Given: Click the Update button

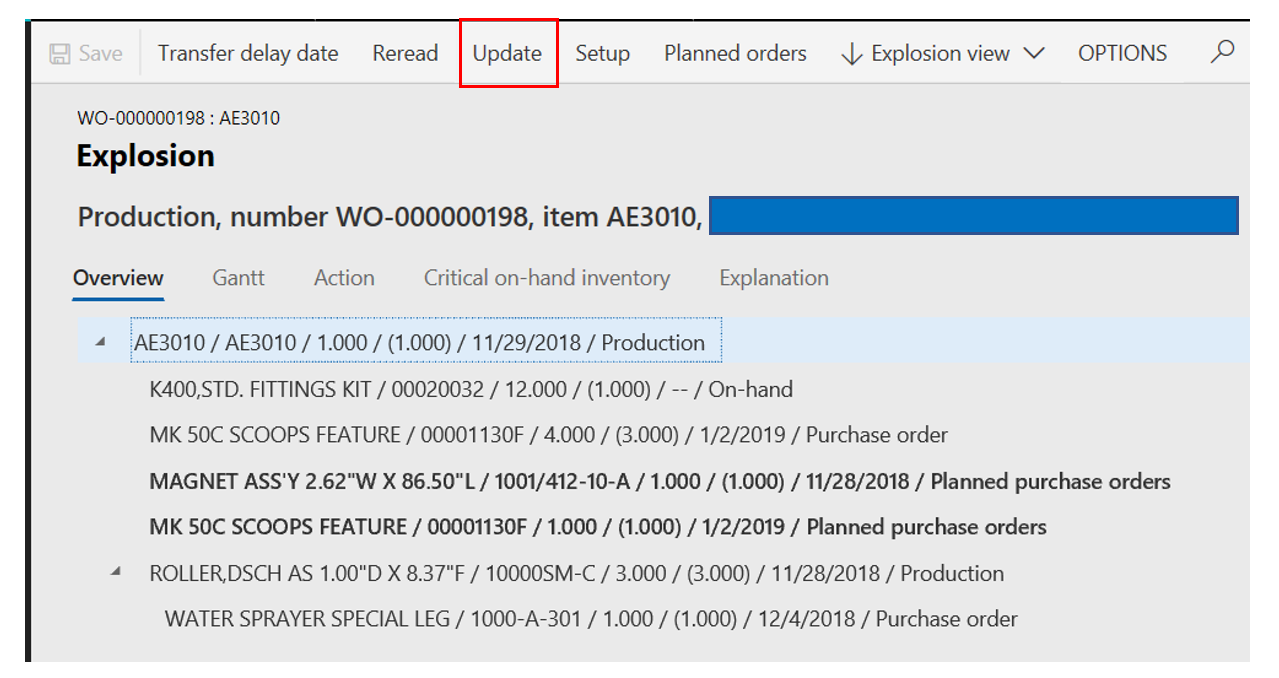Looking at the screenshot, I should tap(507, 53).
